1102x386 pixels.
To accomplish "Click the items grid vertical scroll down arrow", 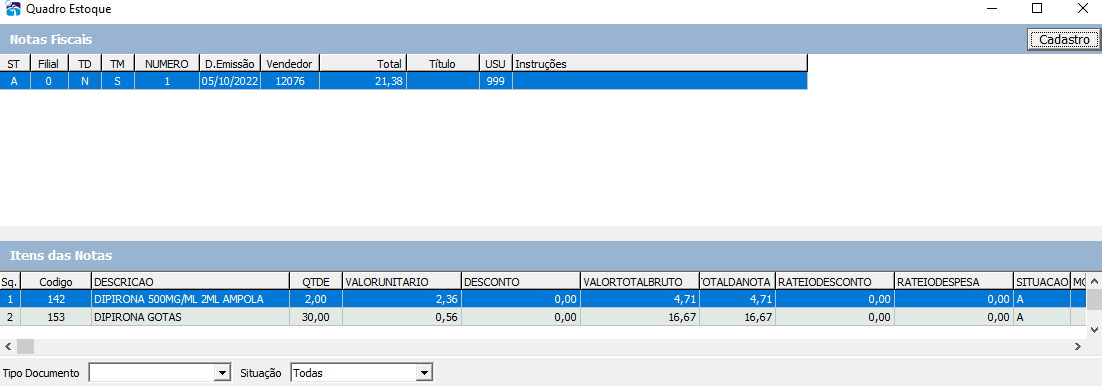I will (1094, 329).
